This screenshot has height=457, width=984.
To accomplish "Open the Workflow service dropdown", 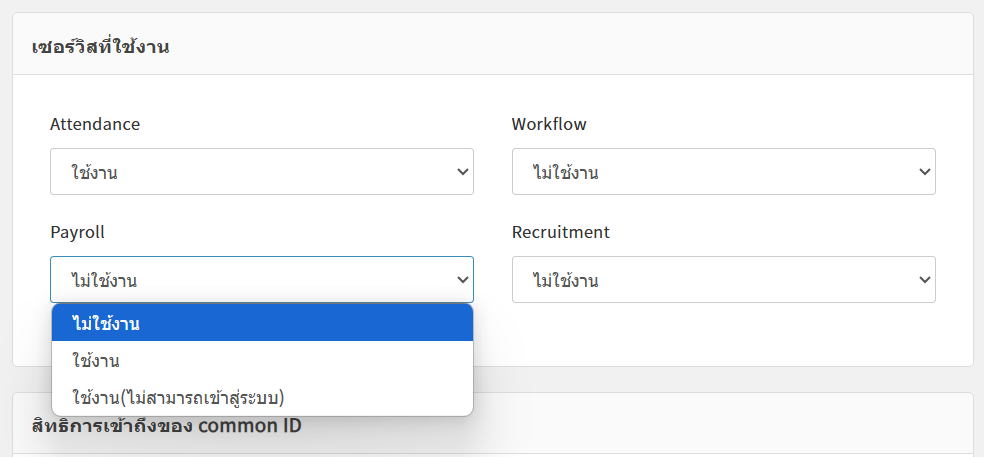I will [723, 172].
